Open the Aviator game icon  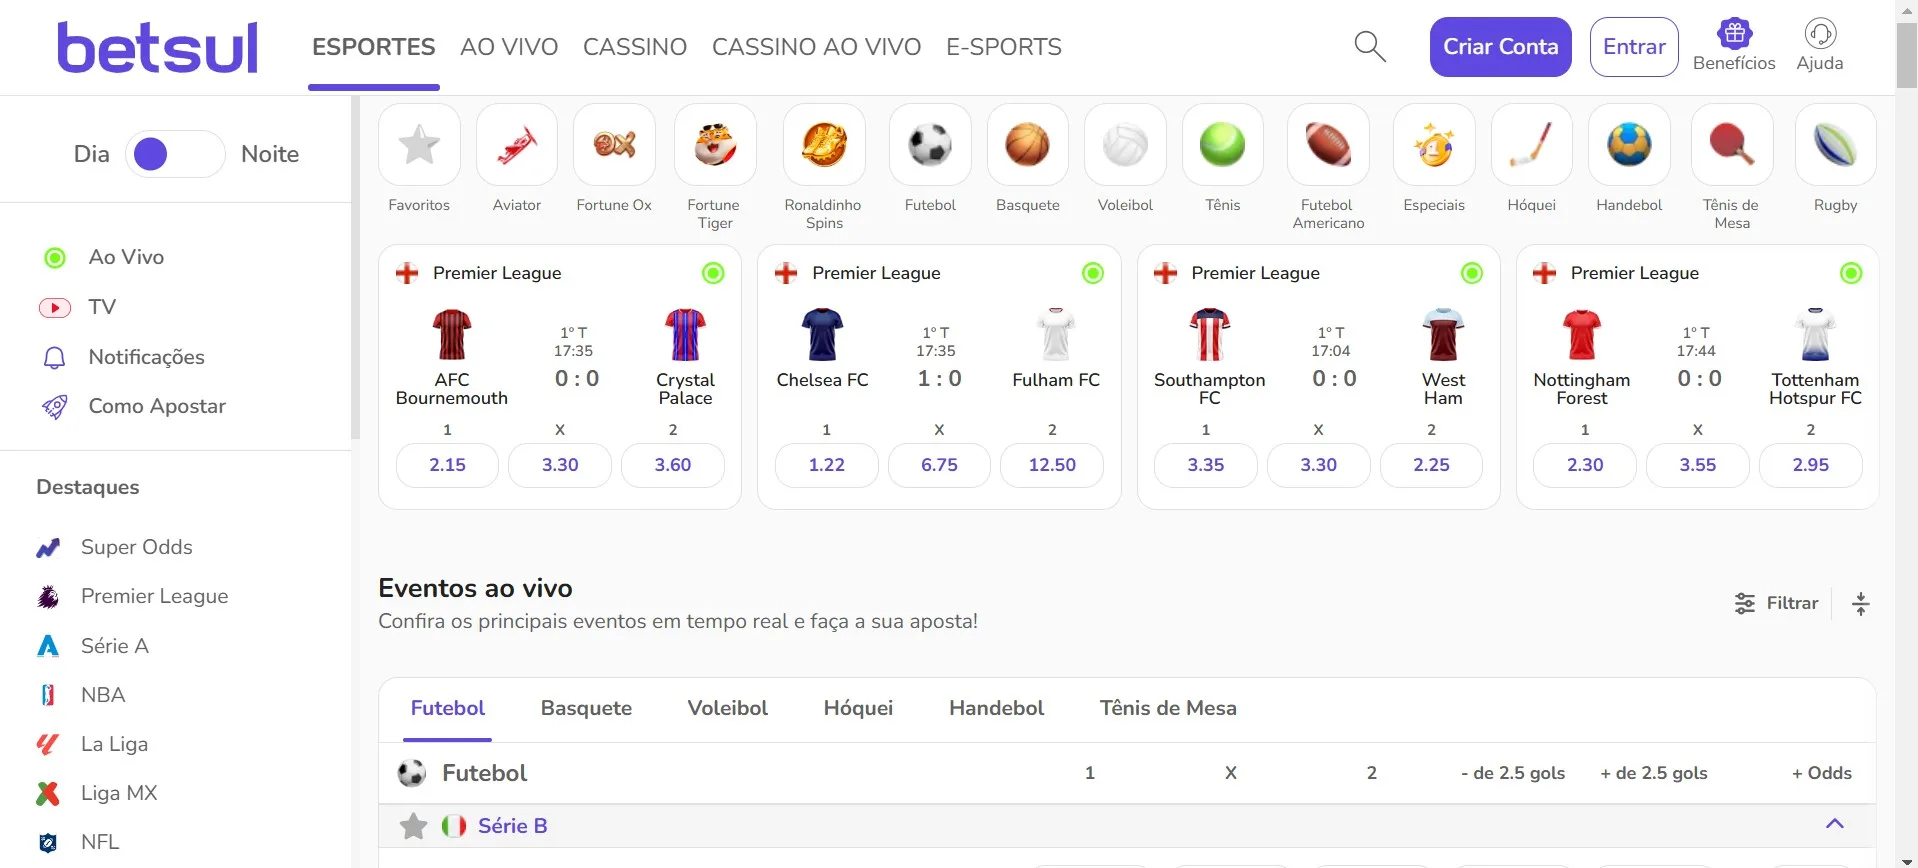(x=516, y=144)
